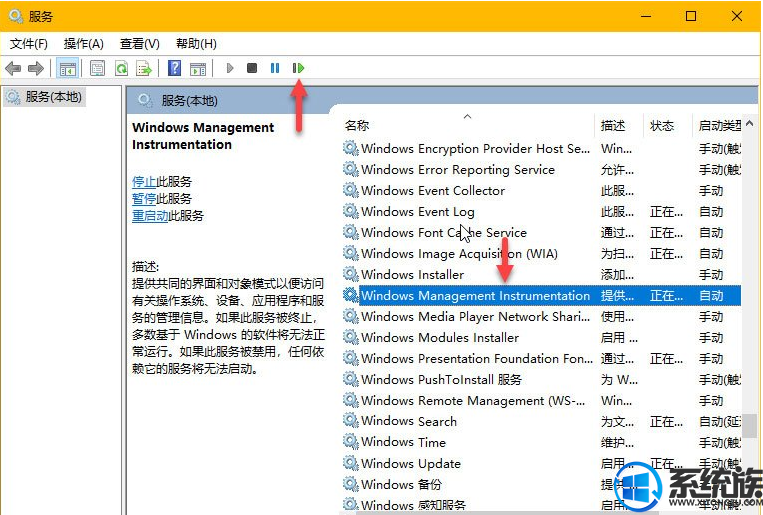This screenshot has height=515, width=763.
Task: Go back with the toolbar back arrow
Action: point(13,69)
